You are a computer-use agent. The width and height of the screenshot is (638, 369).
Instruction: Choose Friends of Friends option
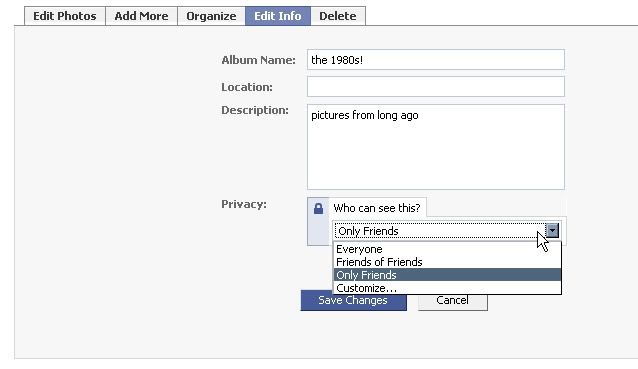coord(447,262)
